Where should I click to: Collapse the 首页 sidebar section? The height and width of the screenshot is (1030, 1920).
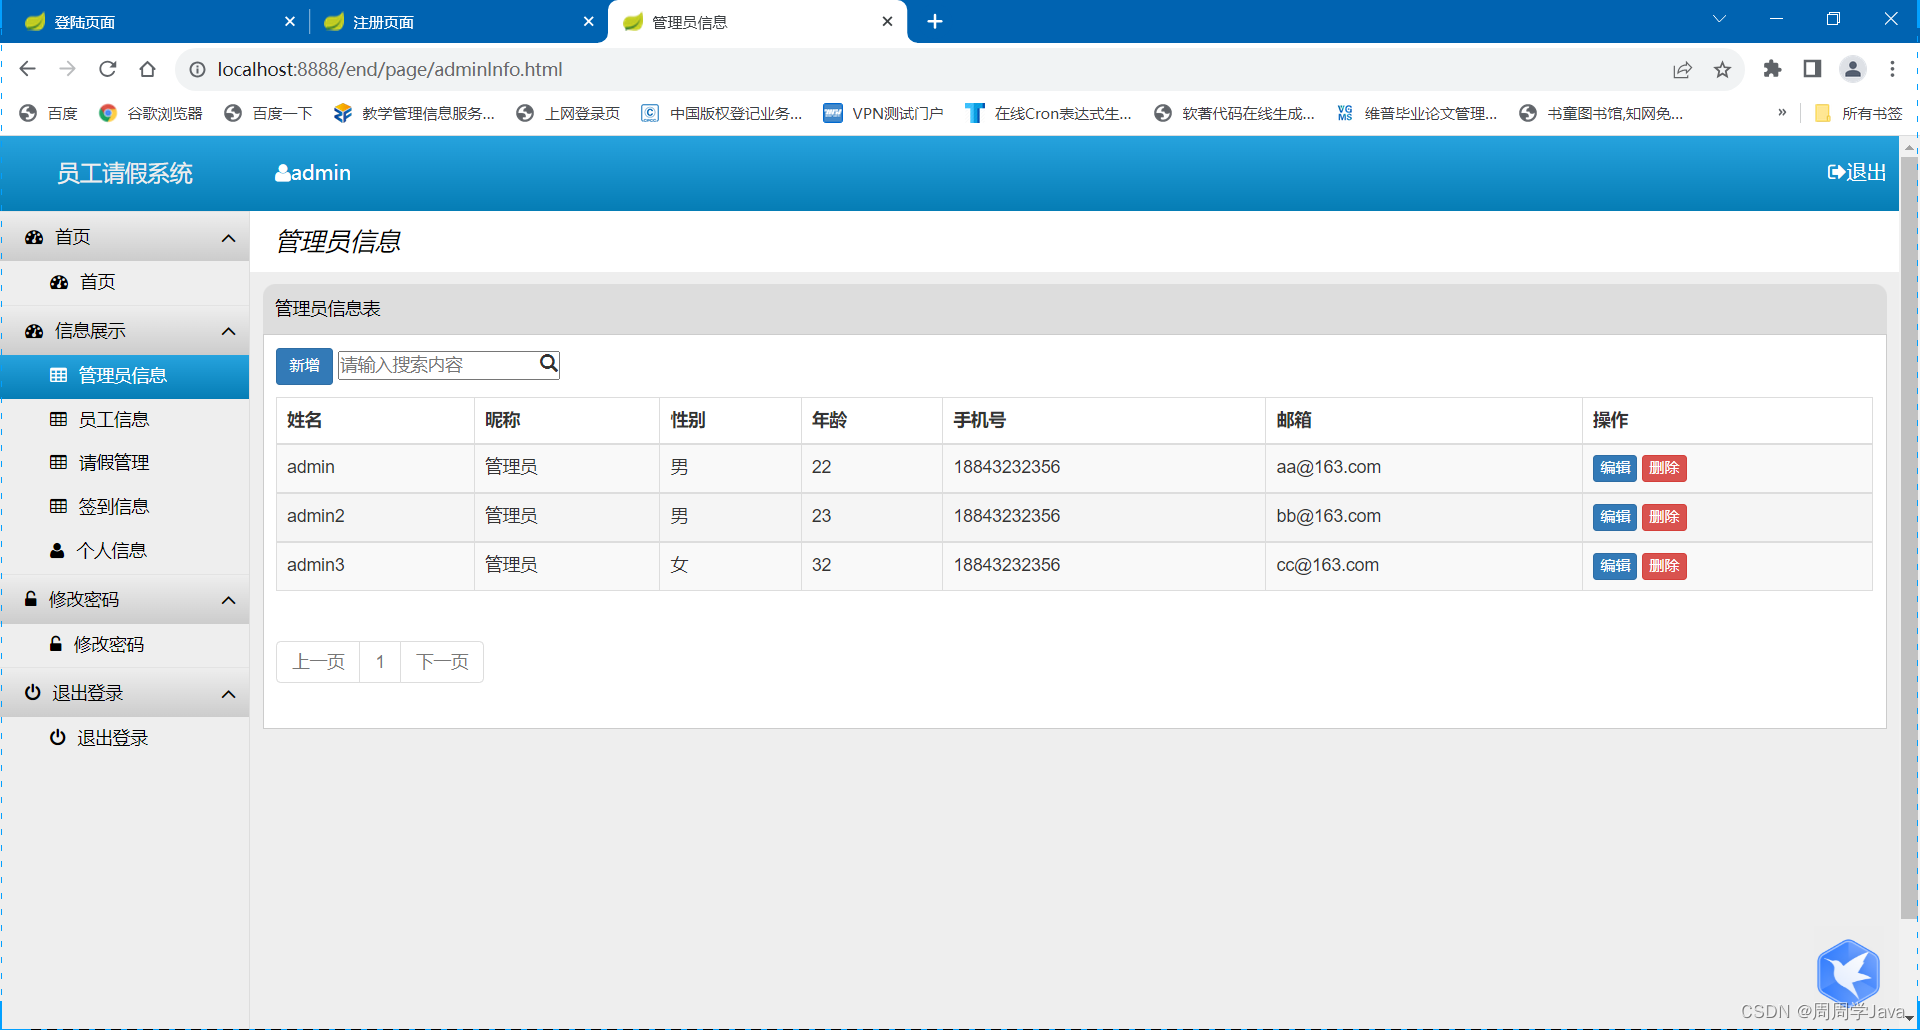[227, 237]
